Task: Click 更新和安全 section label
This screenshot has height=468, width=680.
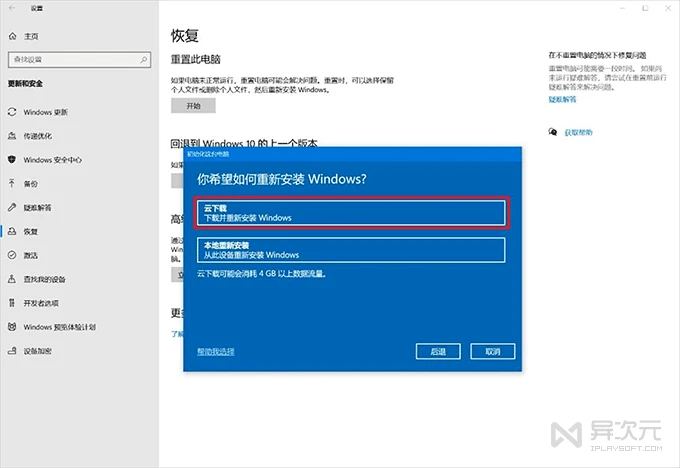Action: click(25, 84)
